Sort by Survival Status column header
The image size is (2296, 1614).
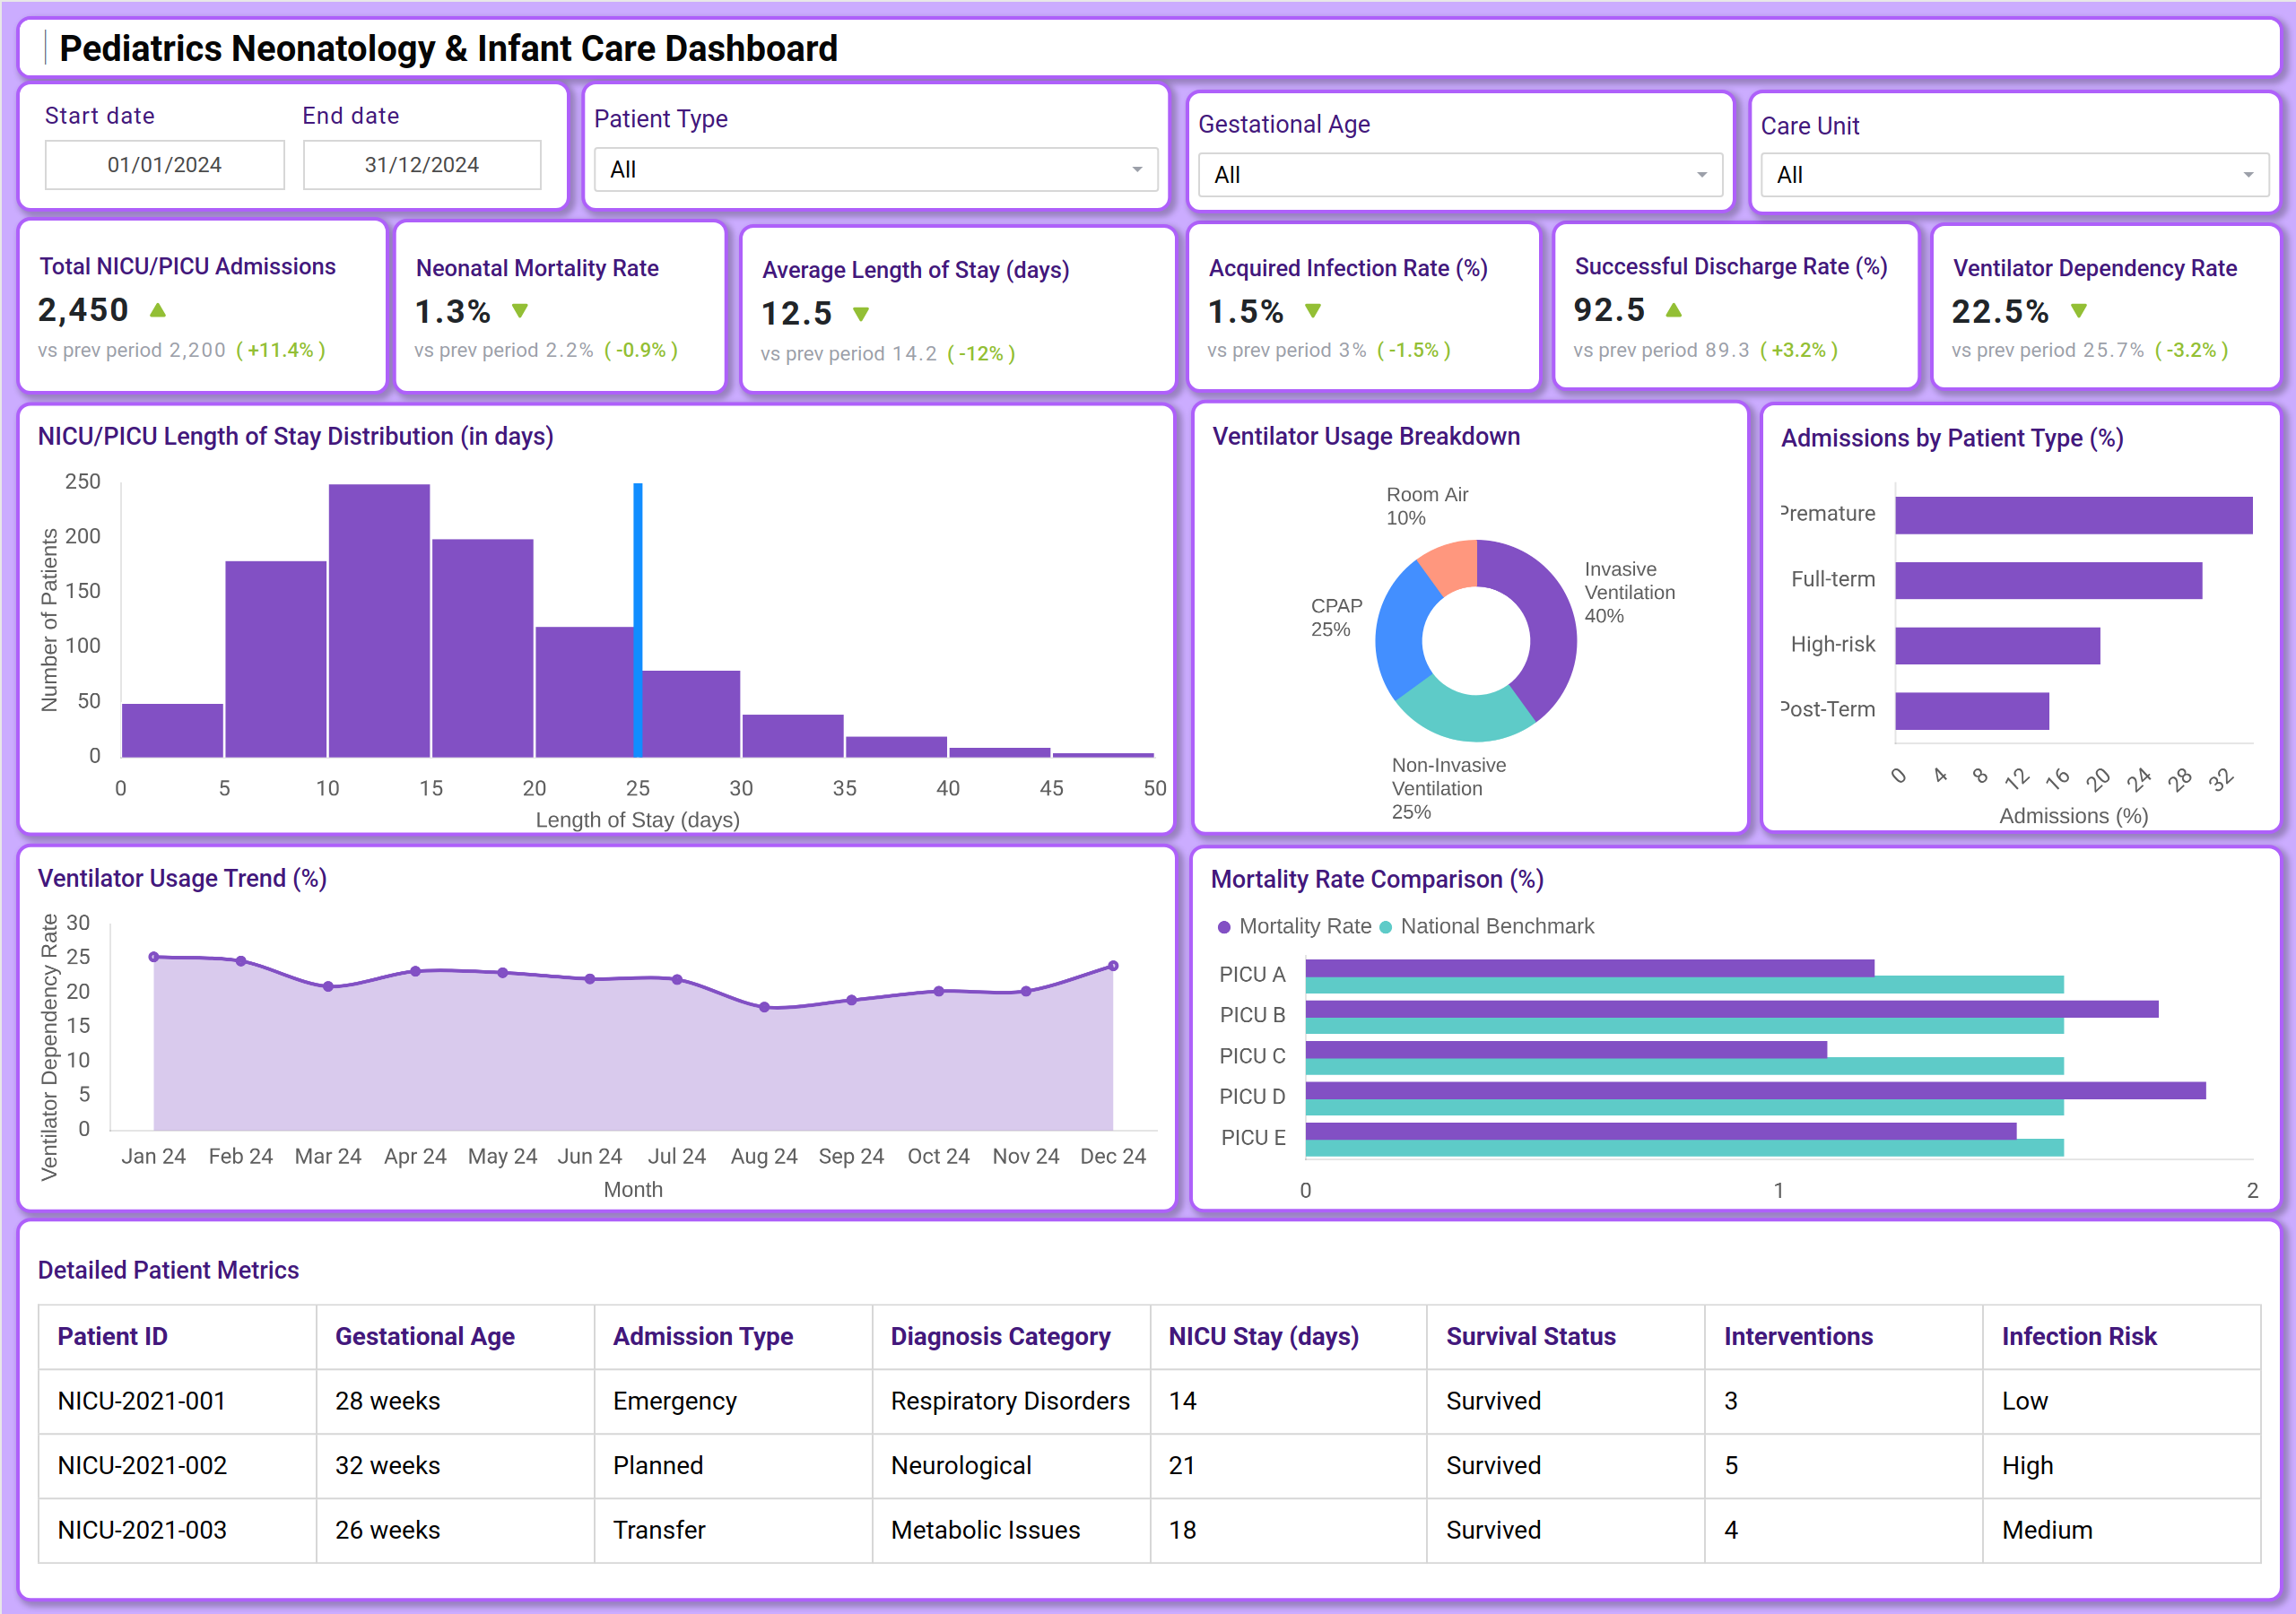click(1565, 1337)
